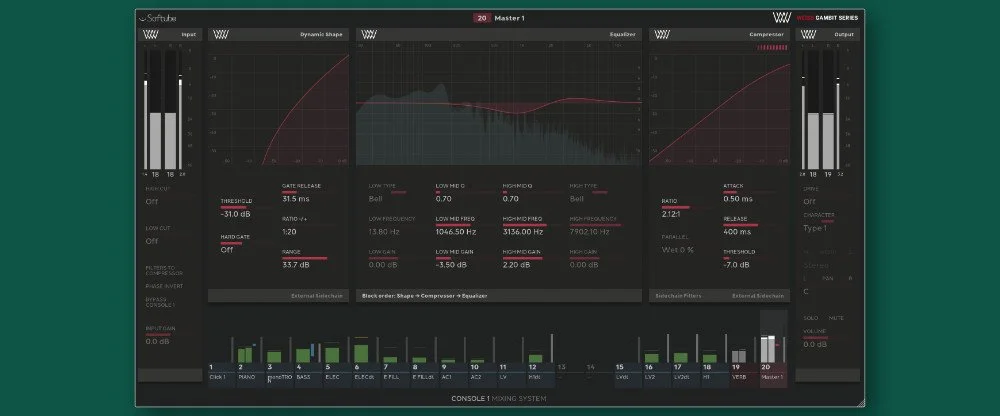Click the Console 1 Mixing System label
This screenshot has width=1000, height=416.
coord(499,399)
